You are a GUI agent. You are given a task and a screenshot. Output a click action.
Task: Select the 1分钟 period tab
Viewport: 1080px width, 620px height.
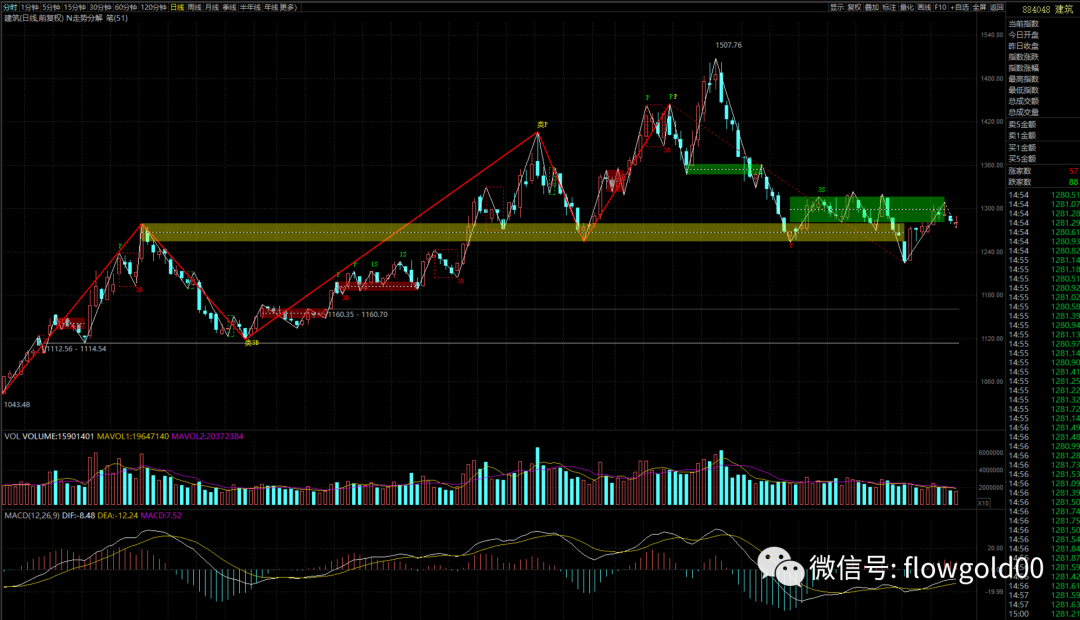[30, 7]
